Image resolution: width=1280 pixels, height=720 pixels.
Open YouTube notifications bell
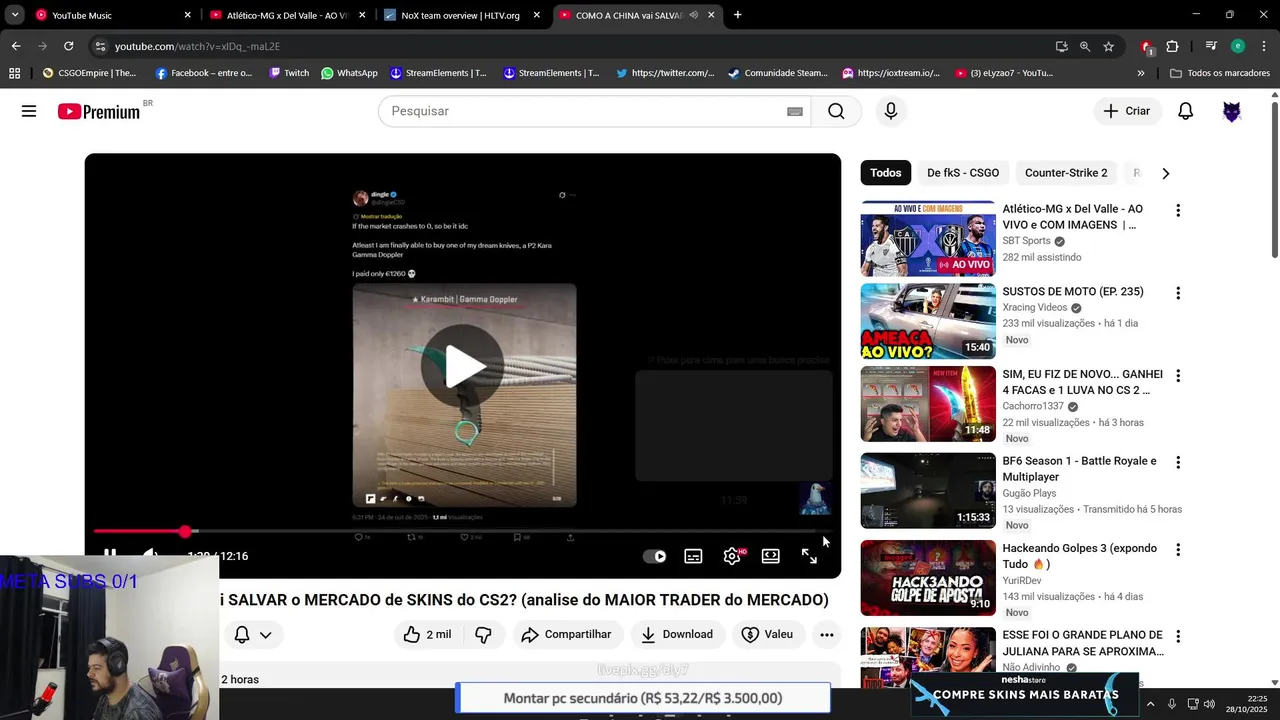tap(1185, 111)
